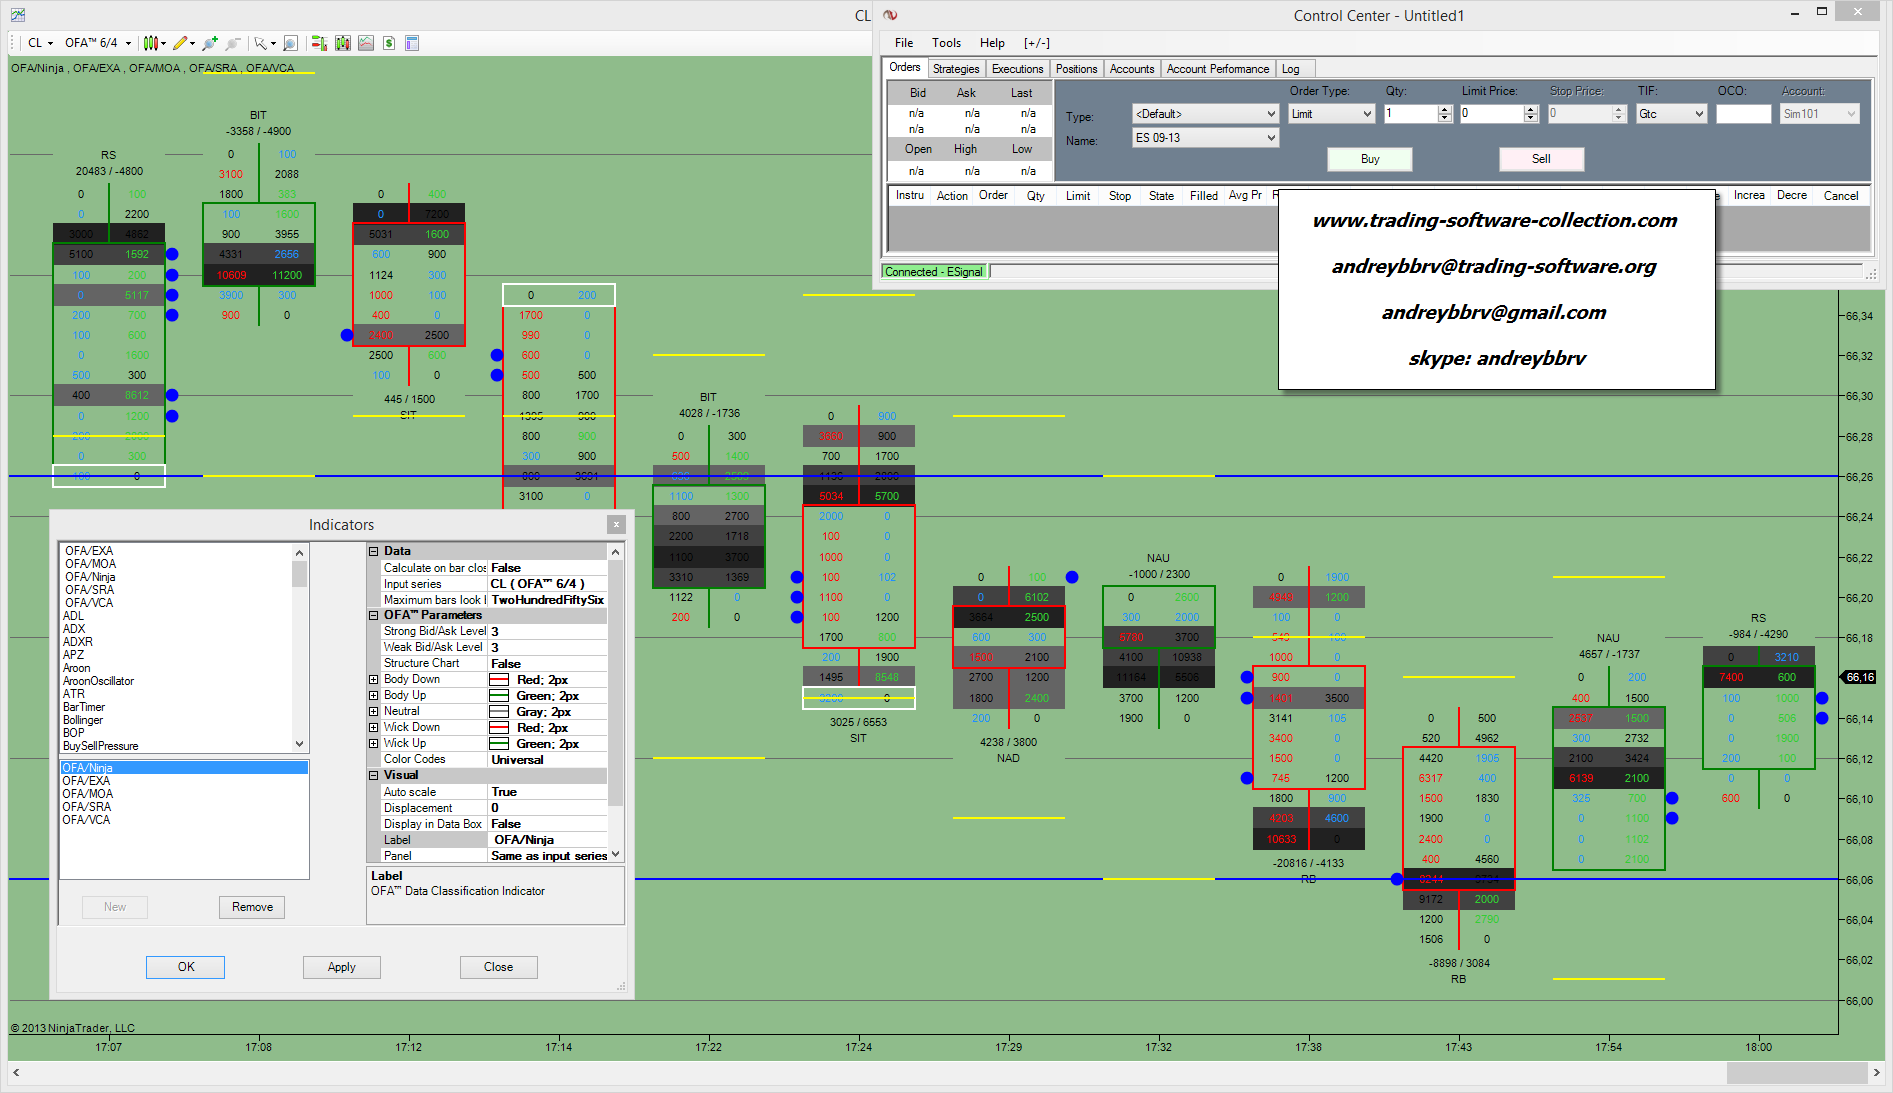
Task: Switch to the Positions tab
Action: pyautogui.click(x=1076, y=69)
